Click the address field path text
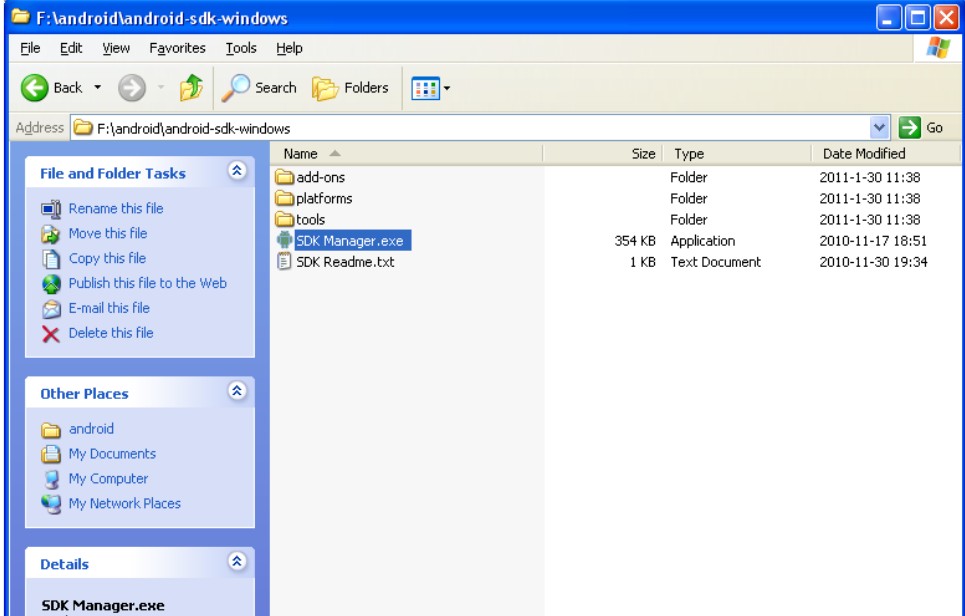The width and height of the screenshot is (965, 616). point(193,129)
